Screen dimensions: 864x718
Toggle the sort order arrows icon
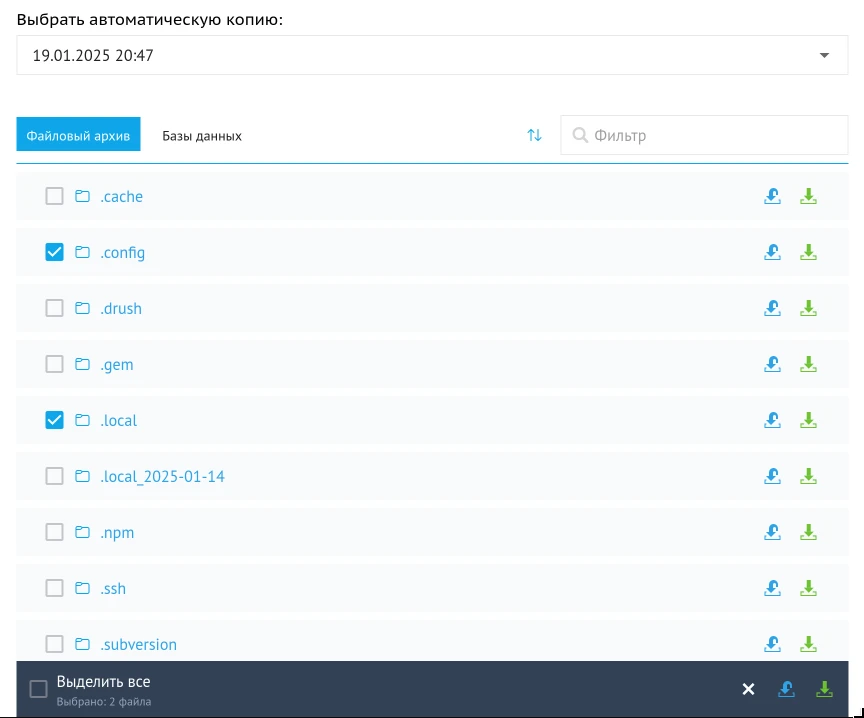point(535,135)
